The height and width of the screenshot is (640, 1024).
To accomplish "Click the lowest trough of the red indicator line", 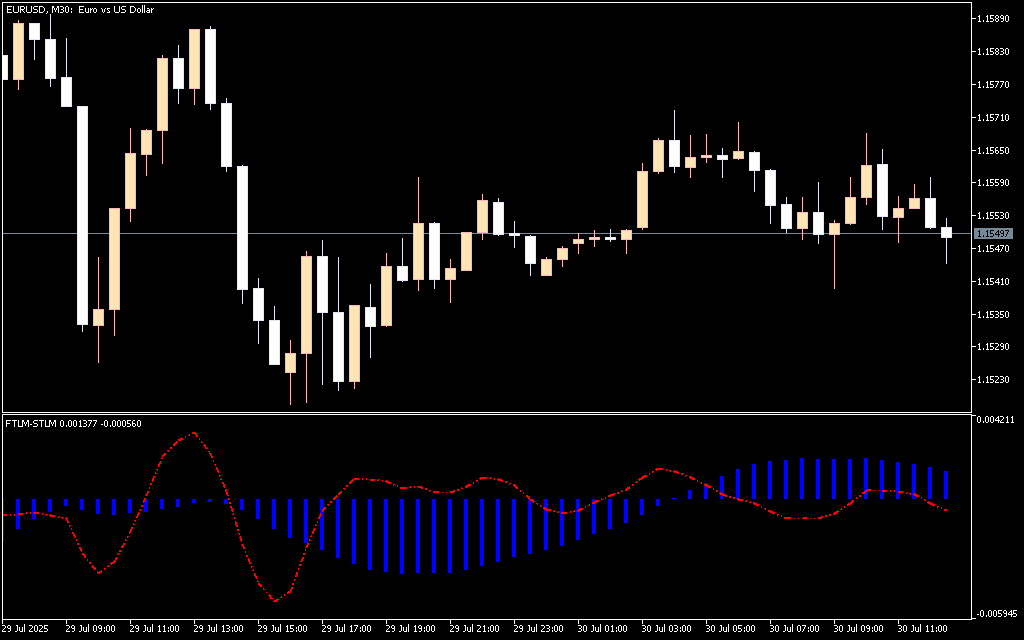I will [x=275, y=600].
